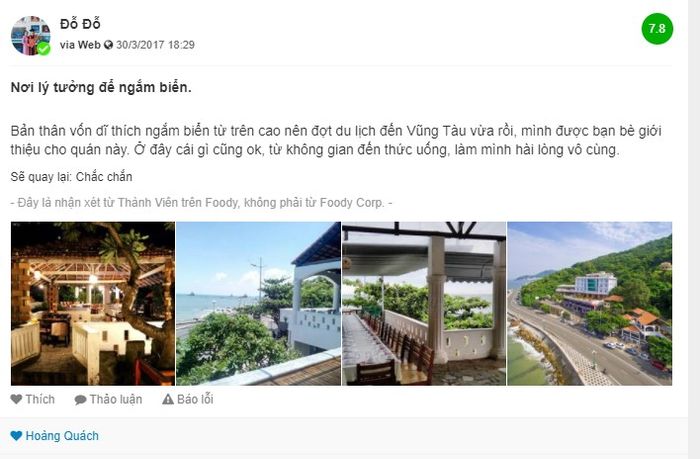The height and width of the screenshot is (459, 700).
Task: Open the Hoàng Quách profile link
Action: (62, 436)
